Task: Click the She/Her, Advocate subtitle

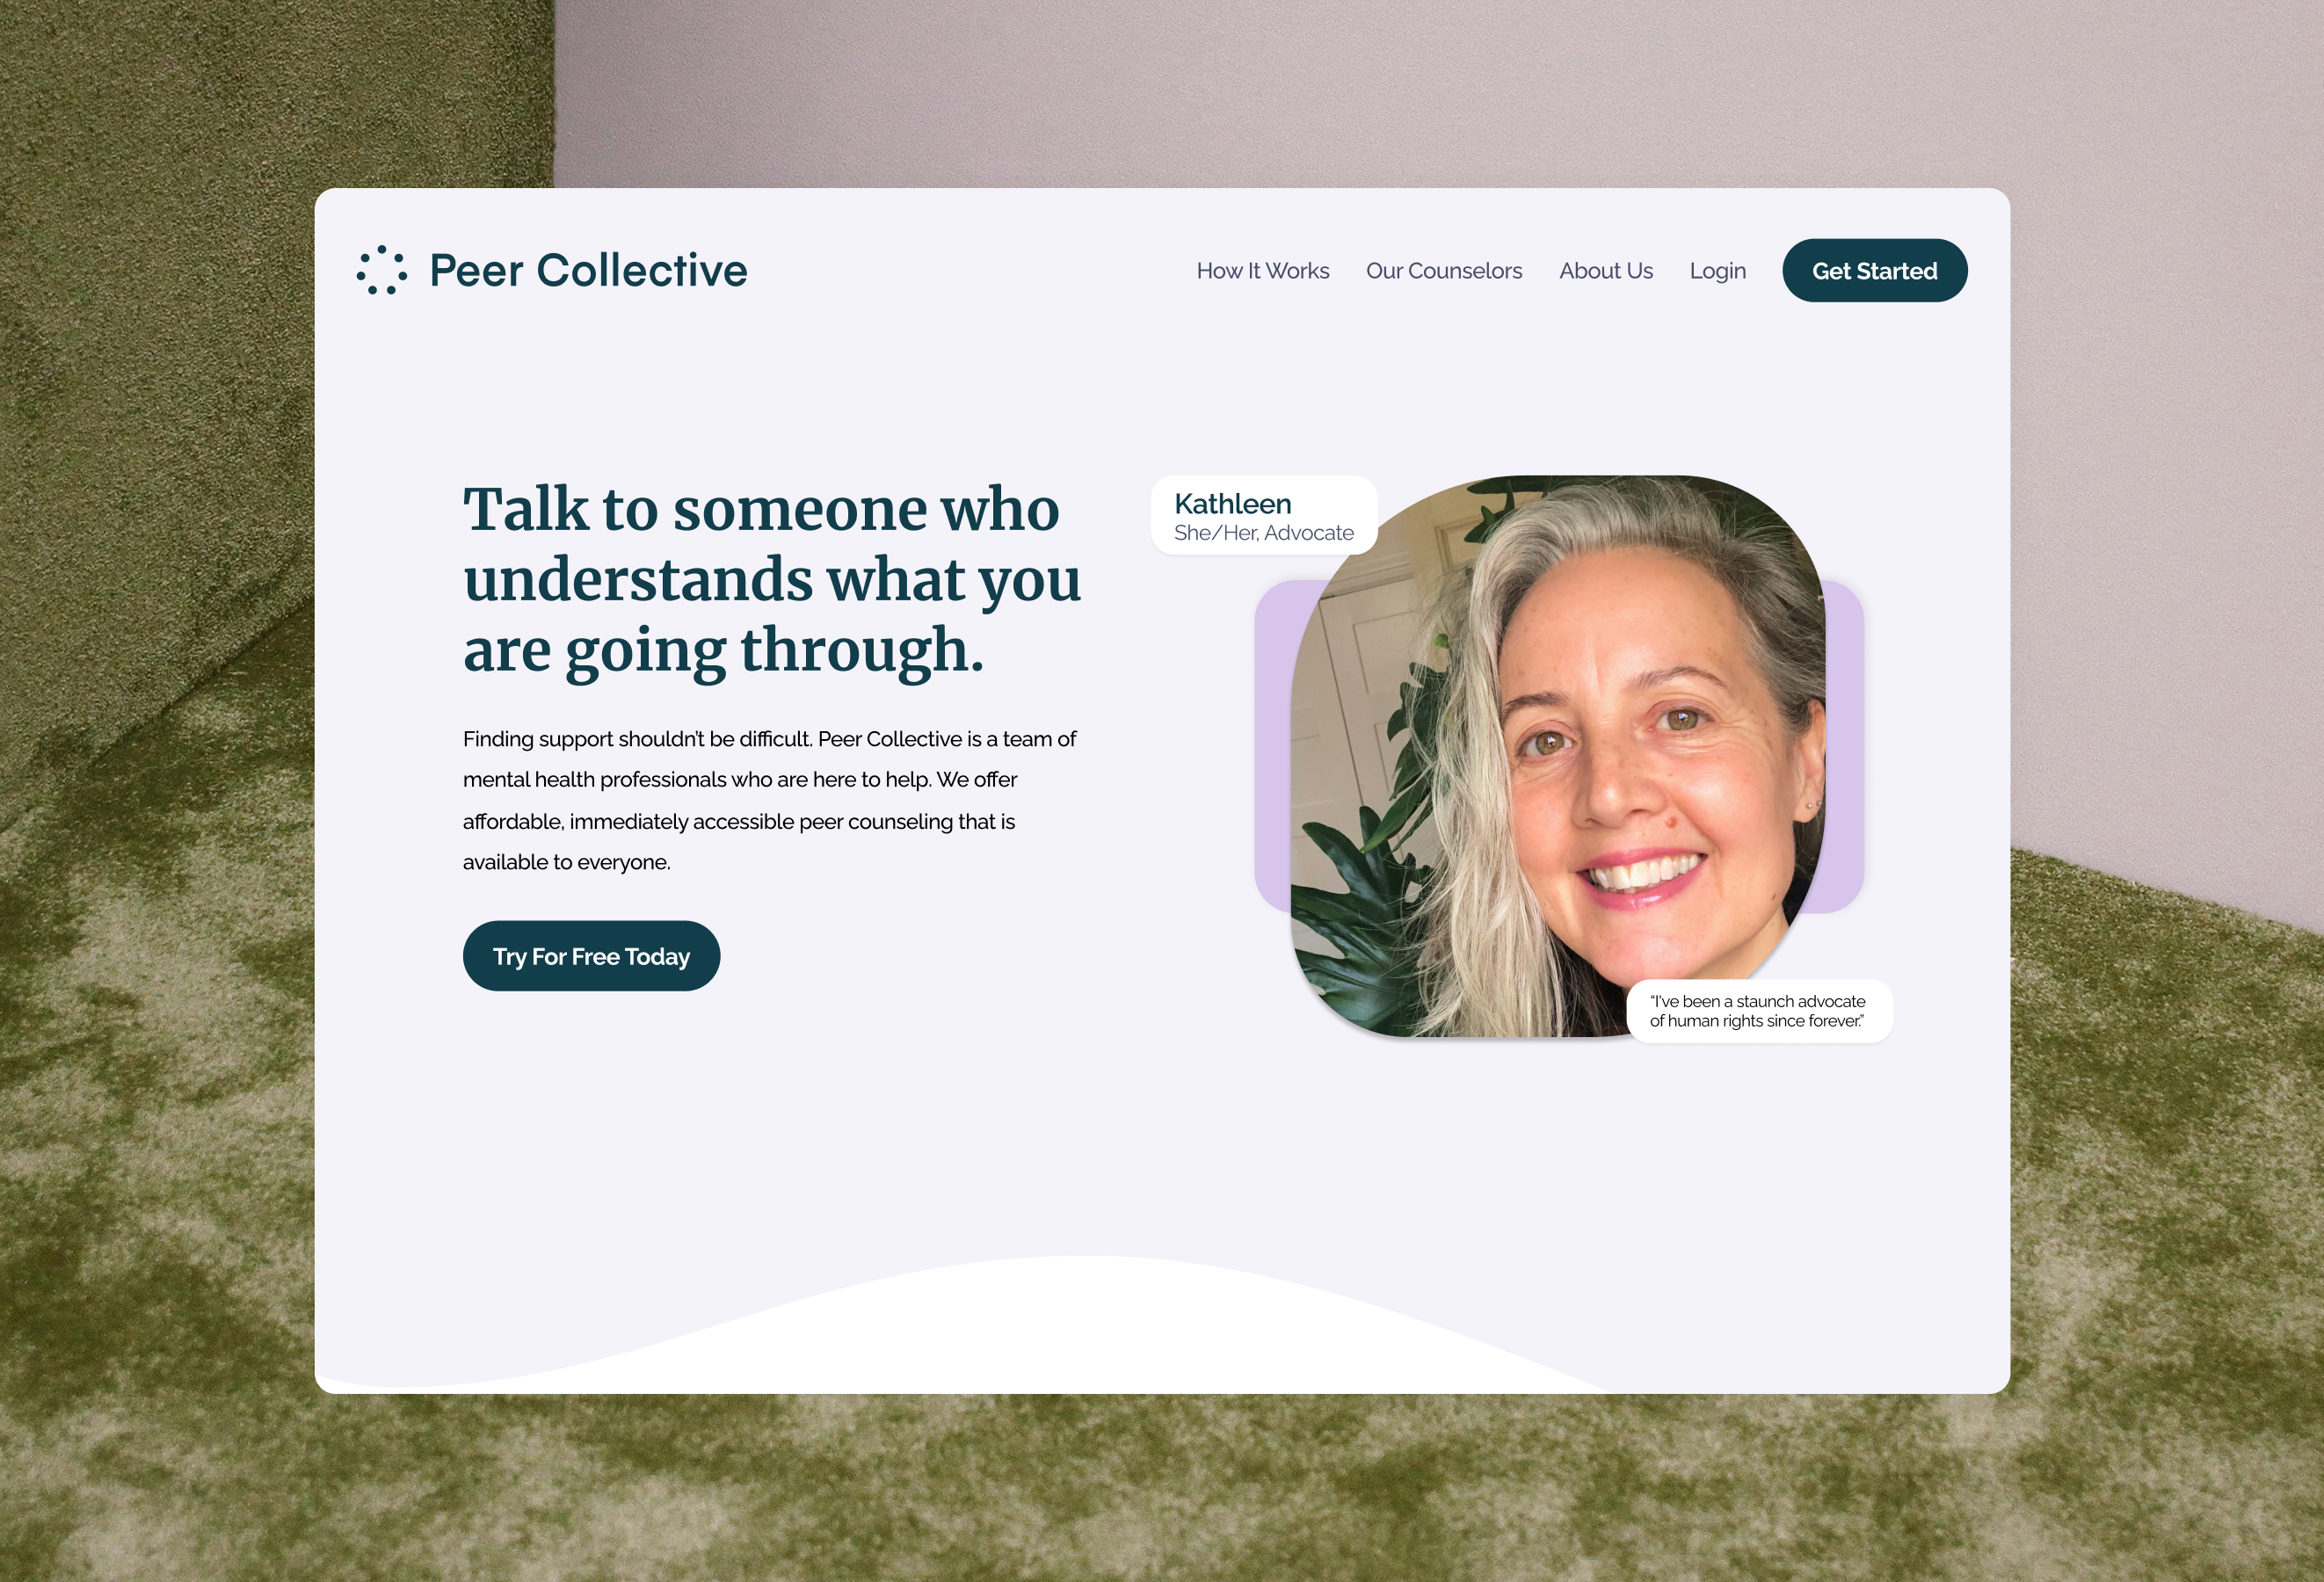Action: click(x=1264, y=533)
